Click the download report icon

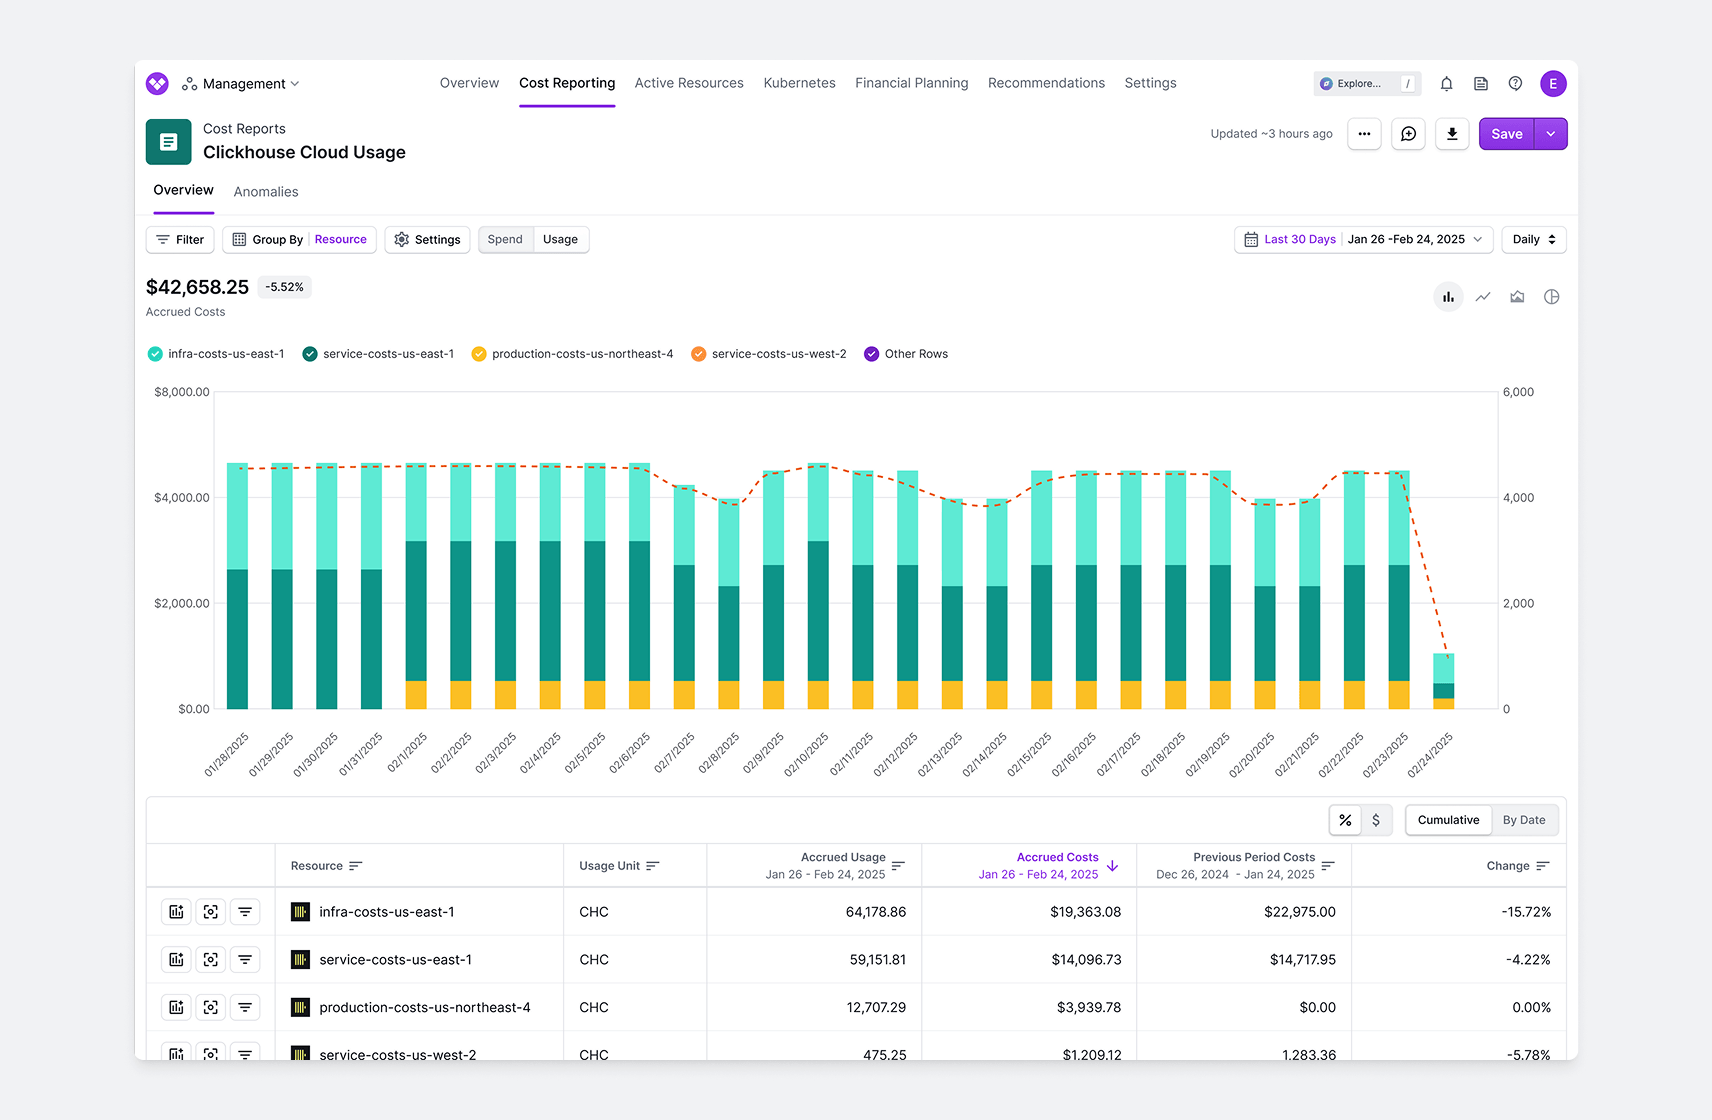[x=1452, y=134]
